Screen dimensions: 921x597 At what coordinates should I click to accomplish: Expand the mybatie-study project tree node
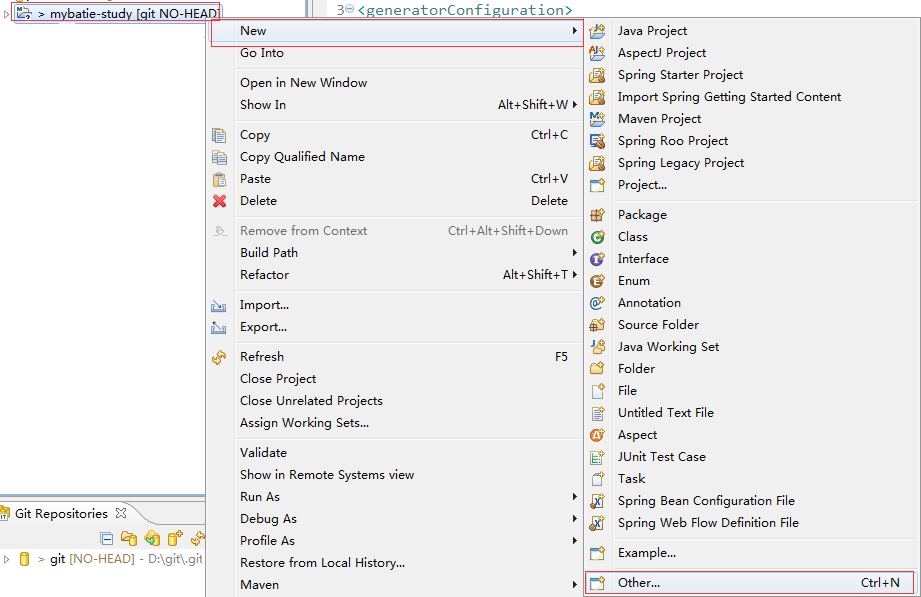(6, 14)
